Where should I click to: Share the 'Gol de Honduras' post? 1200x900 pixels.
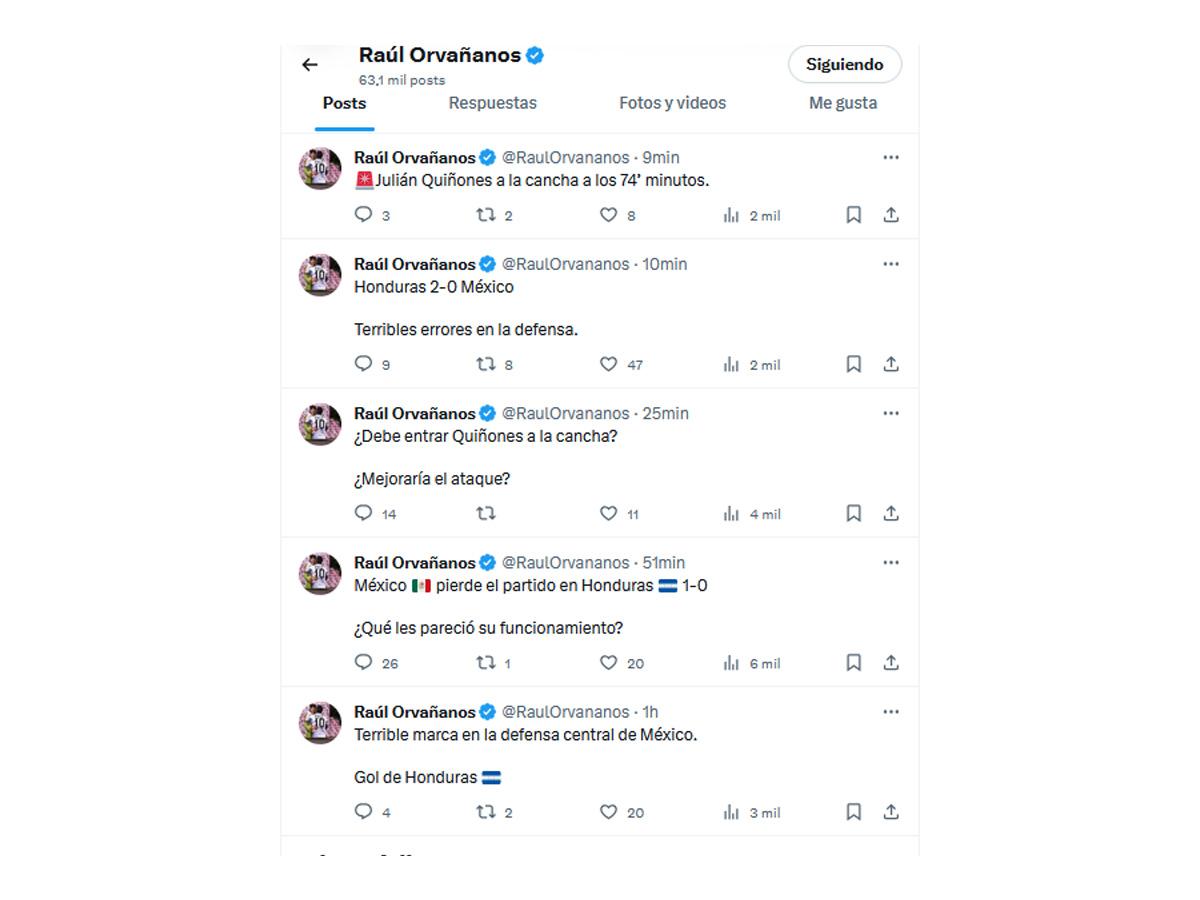click(891, 812)
